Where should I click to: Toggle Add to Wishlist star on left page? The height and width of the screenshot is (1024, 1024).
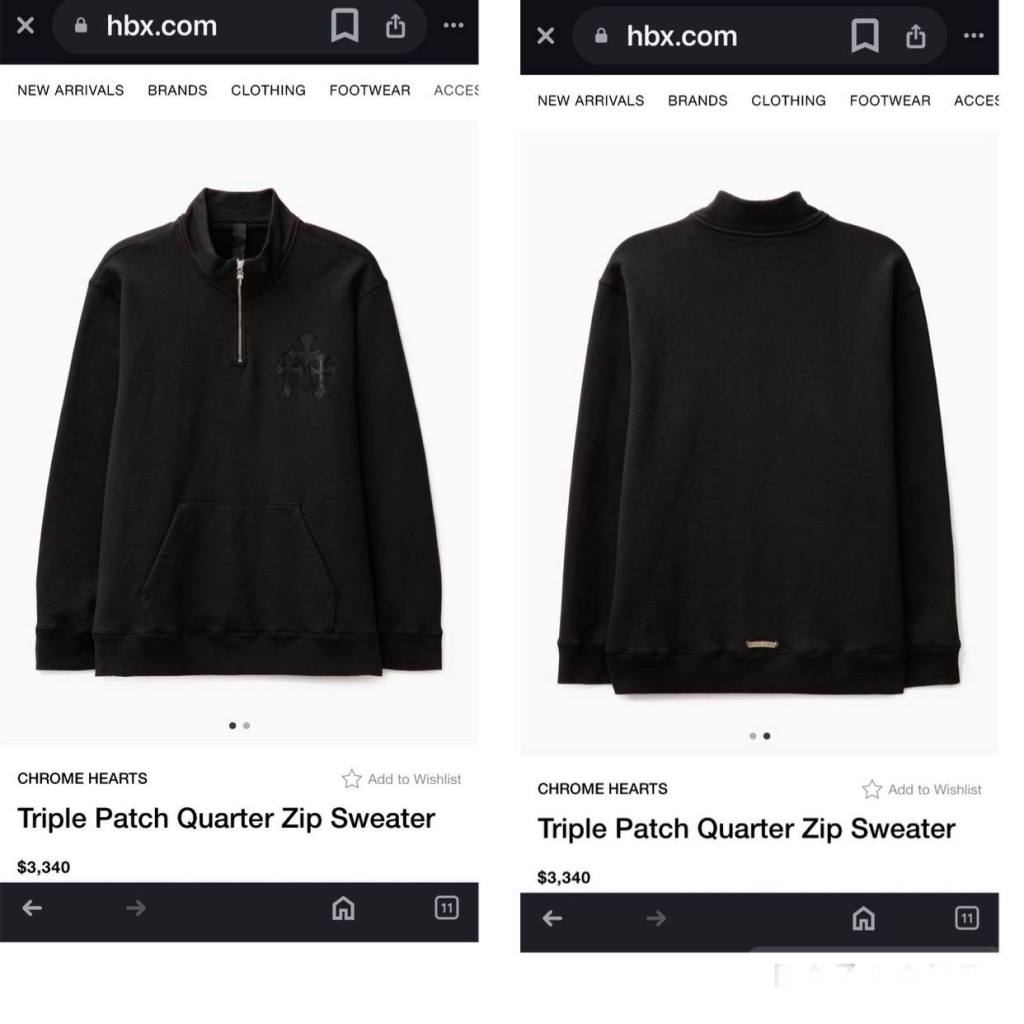coord(352,778)
